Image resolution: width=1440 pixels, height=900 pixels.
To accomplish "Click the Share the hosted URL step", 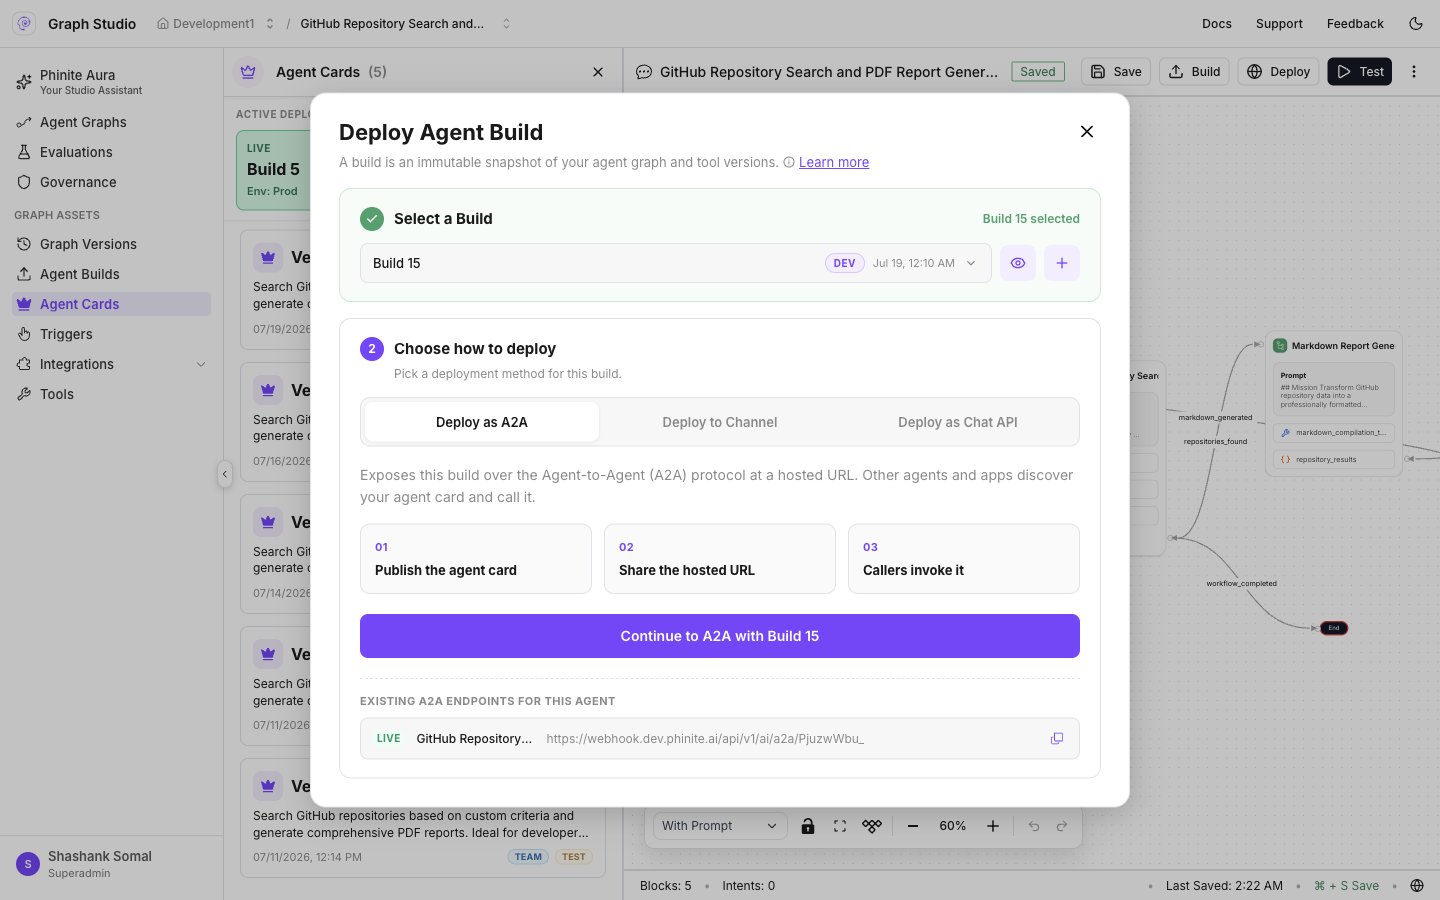I will pyautogui.click(x=720, y=559).
